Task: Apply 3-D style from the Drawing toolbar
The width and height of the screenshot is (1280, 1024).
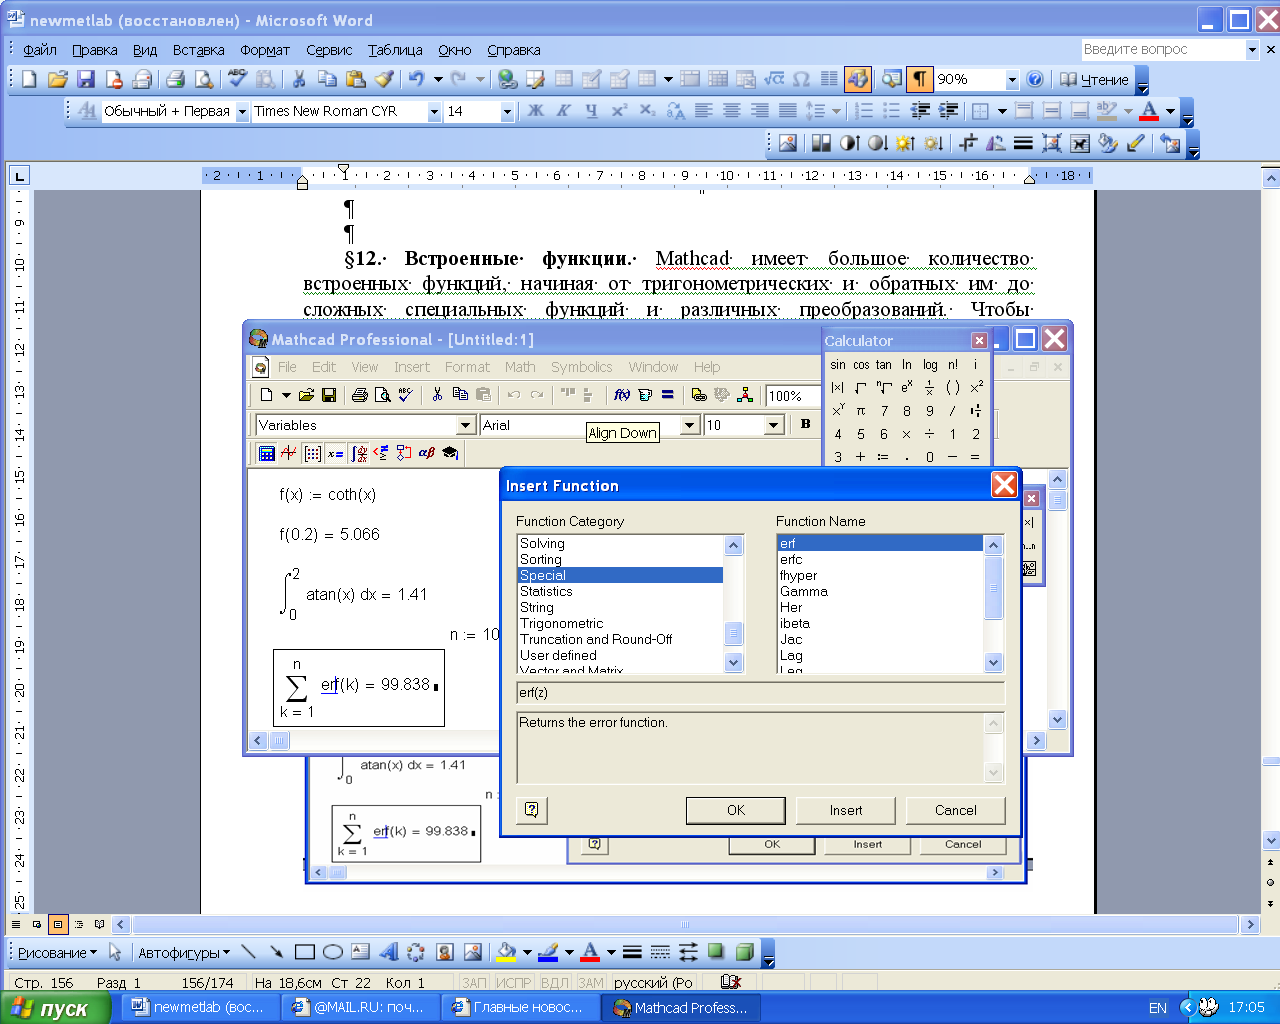Action: coord(744,952)
